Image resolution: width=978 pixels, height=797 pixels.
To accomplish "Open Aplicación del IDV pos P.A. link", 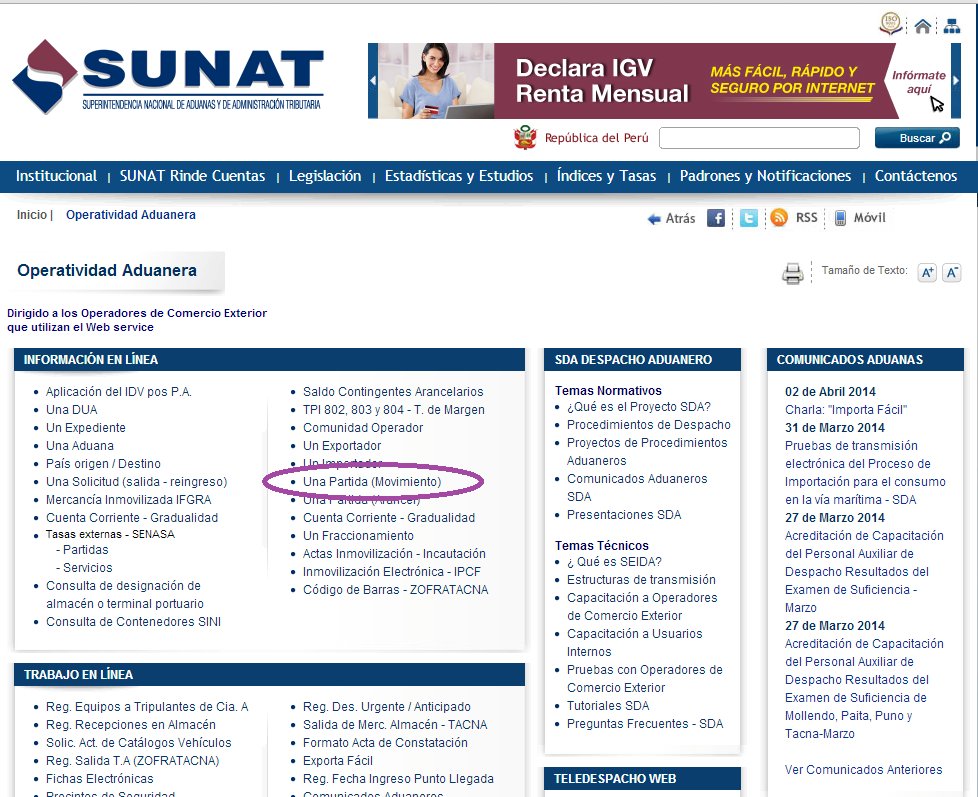I will 119,392.
